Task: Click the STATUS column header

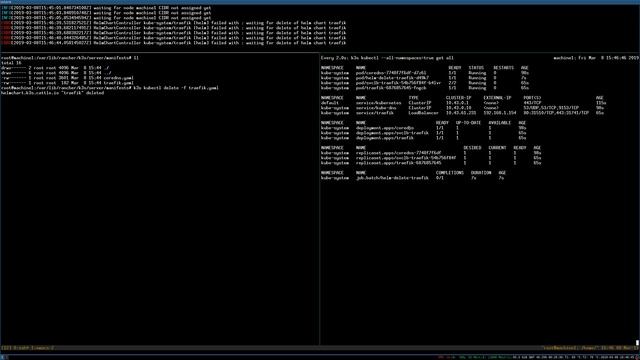Action: coord(476,68)
